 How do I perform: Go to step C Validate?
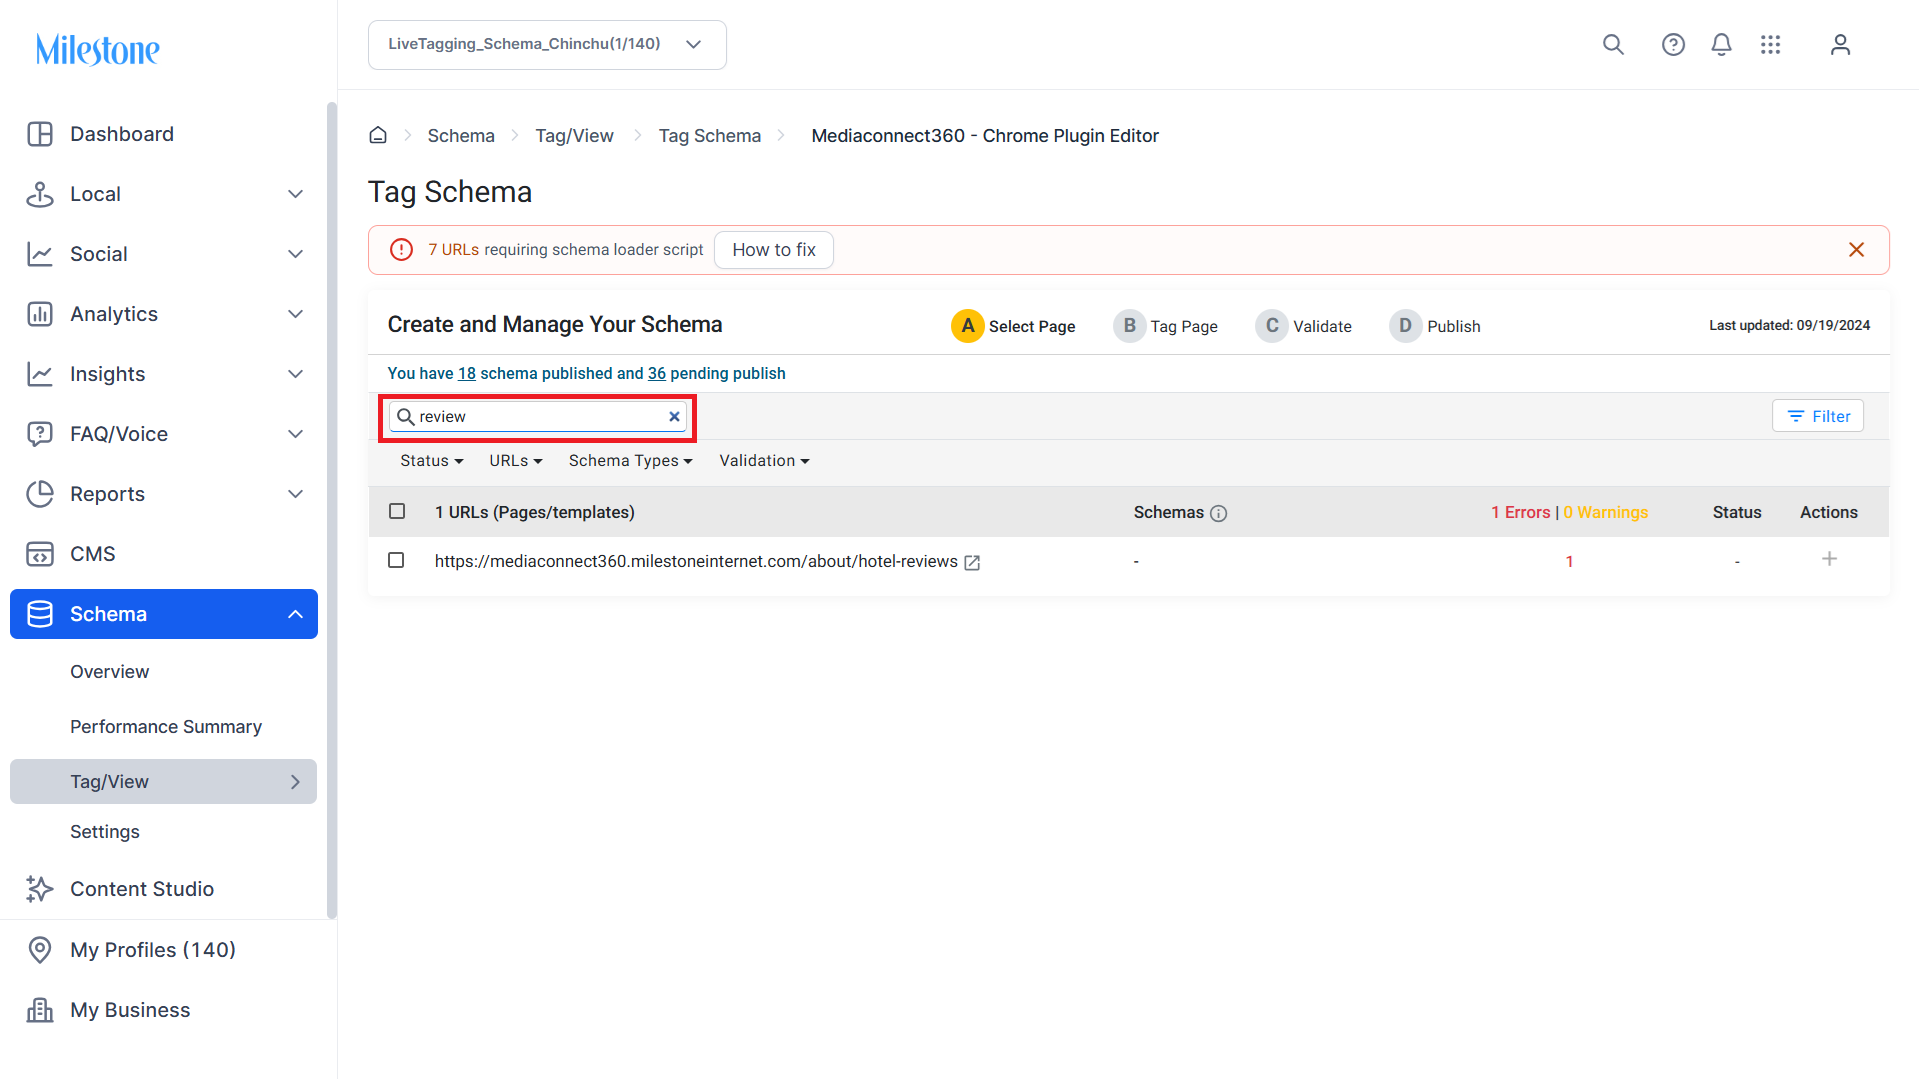(1303, 326)
